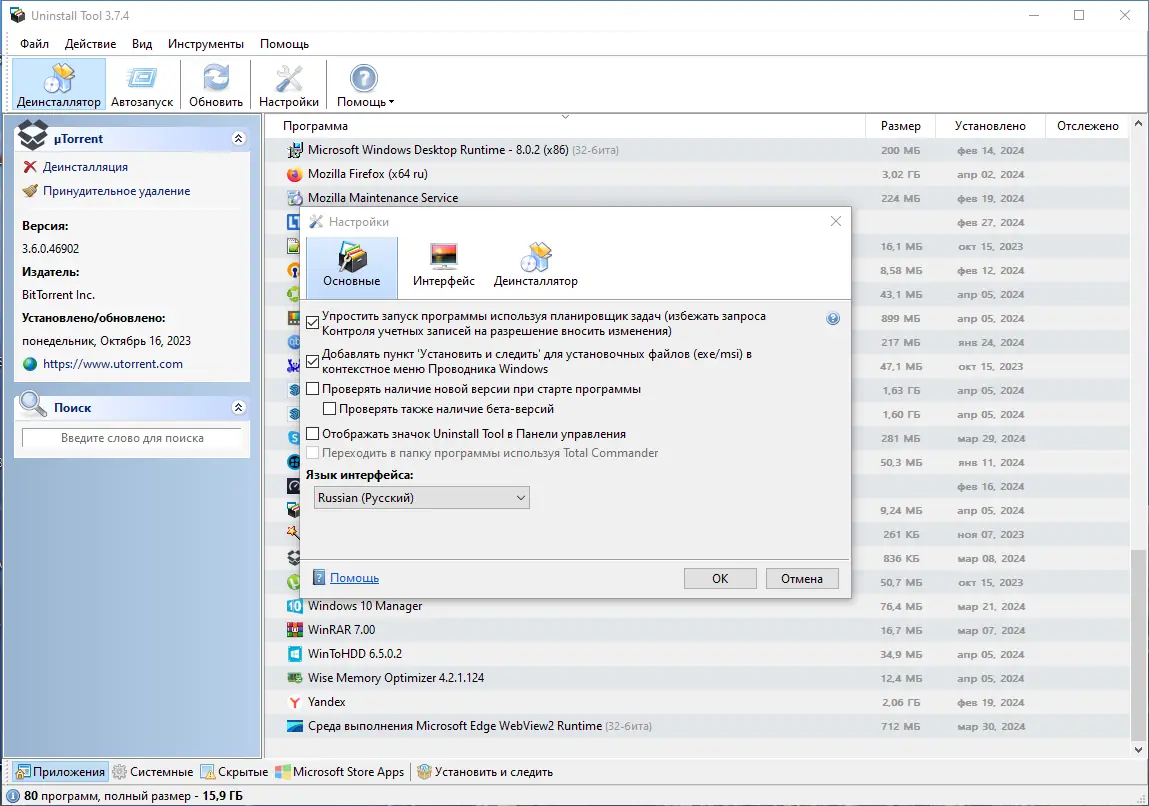Switch to the Интерфейс settings page

[443, 265]
